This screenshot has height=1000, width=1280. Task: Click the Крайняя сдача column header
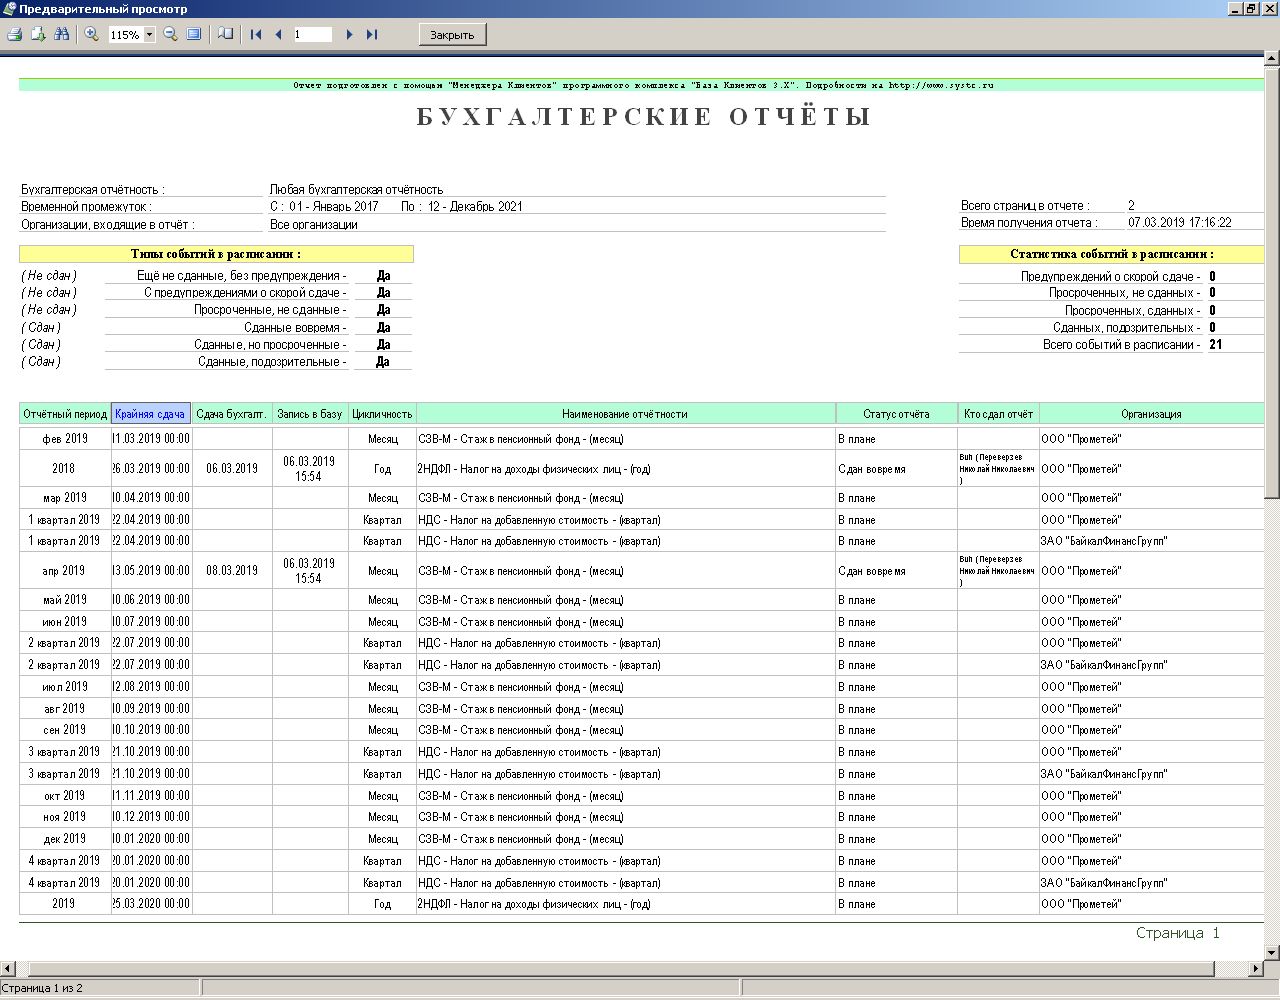click(150, 414)
